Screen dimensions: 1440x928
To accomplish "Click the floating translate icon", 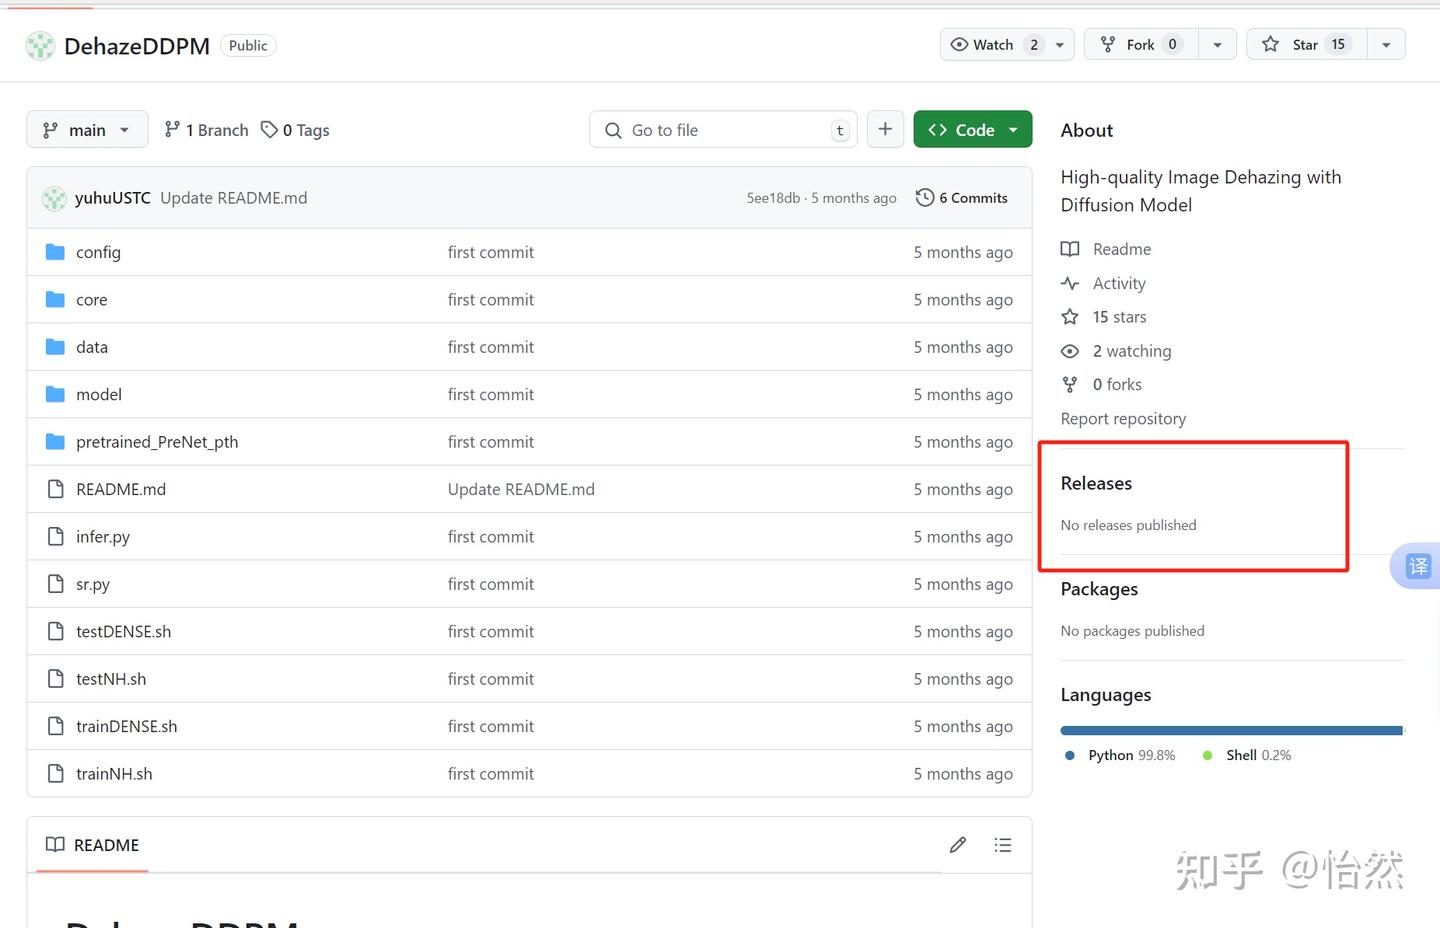I will point(1418,567).
